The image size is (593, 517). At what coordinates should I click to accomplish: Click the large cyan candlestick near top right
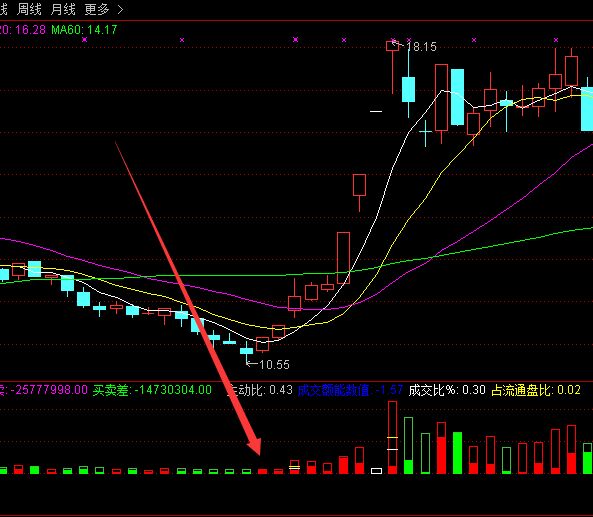[458, 97]
